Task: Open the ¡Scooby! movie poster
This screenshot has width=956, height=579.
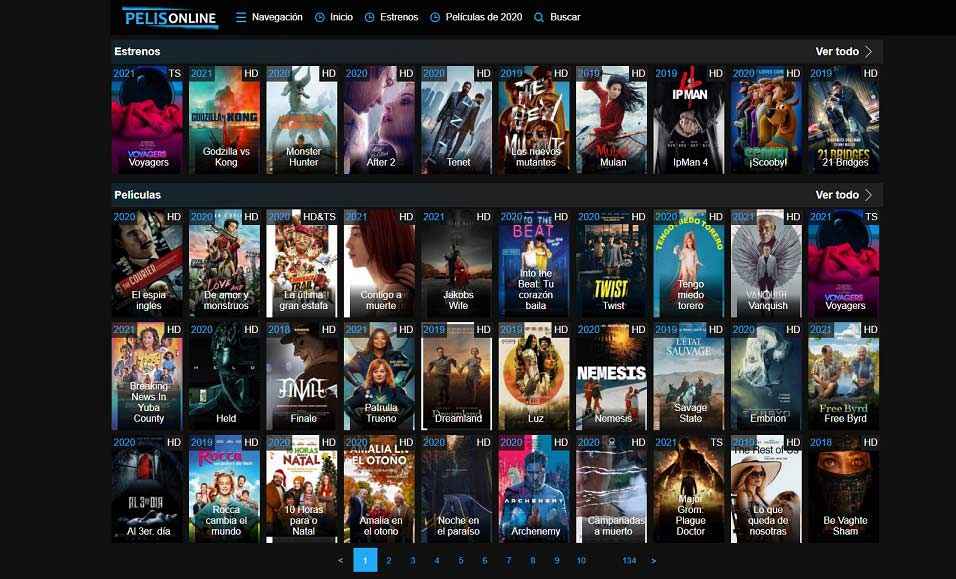Action: [767, 119]
